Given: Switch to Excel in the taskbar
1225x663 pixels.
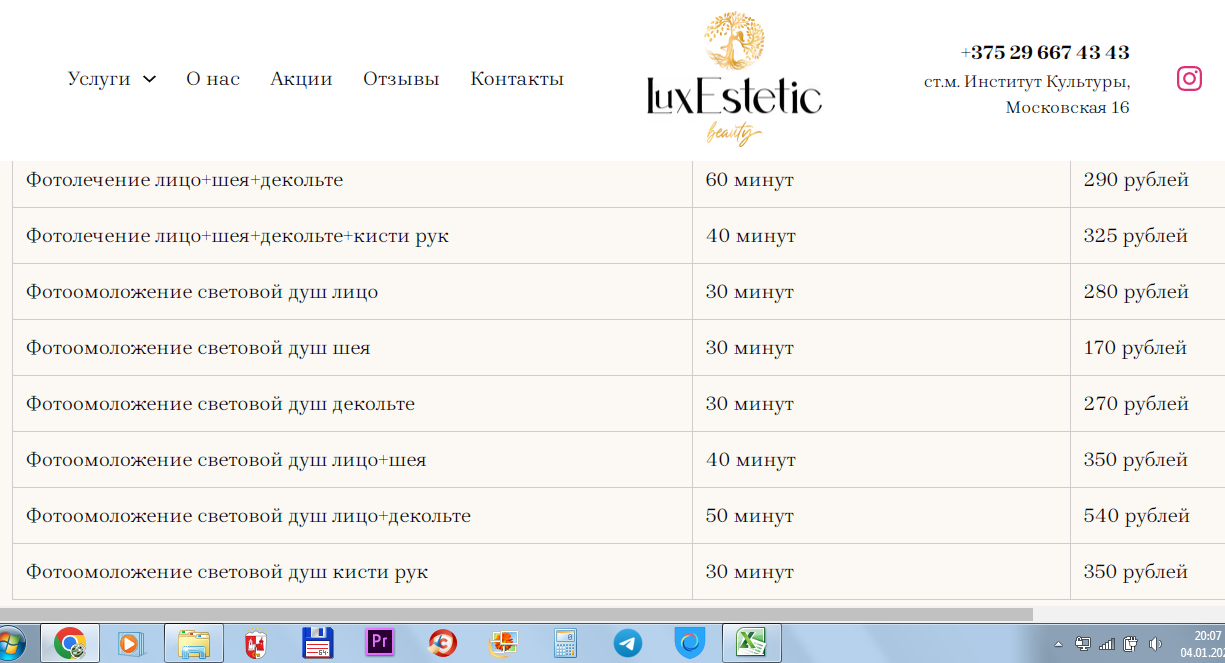Looking at the screenshot, I should (x=751, y=643).
